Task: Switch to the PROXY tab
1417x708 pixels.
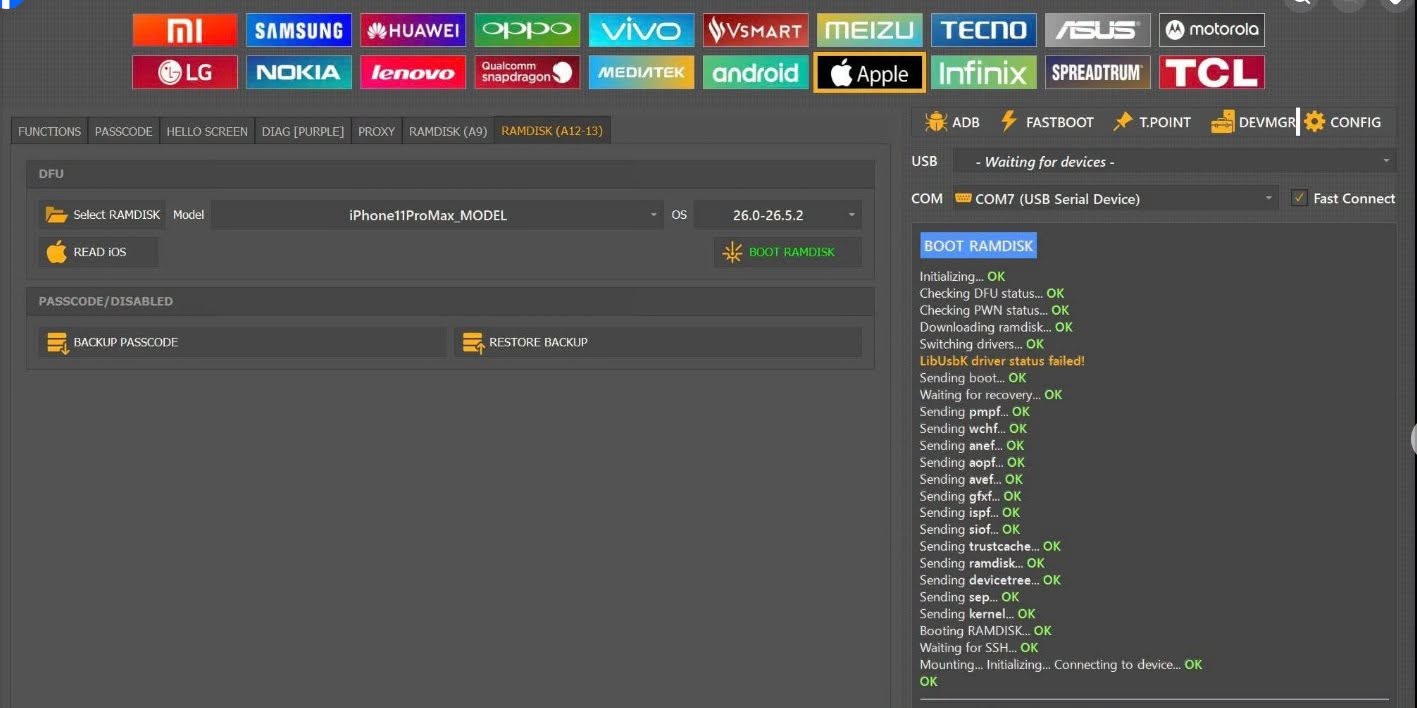Action: [376, 131]
